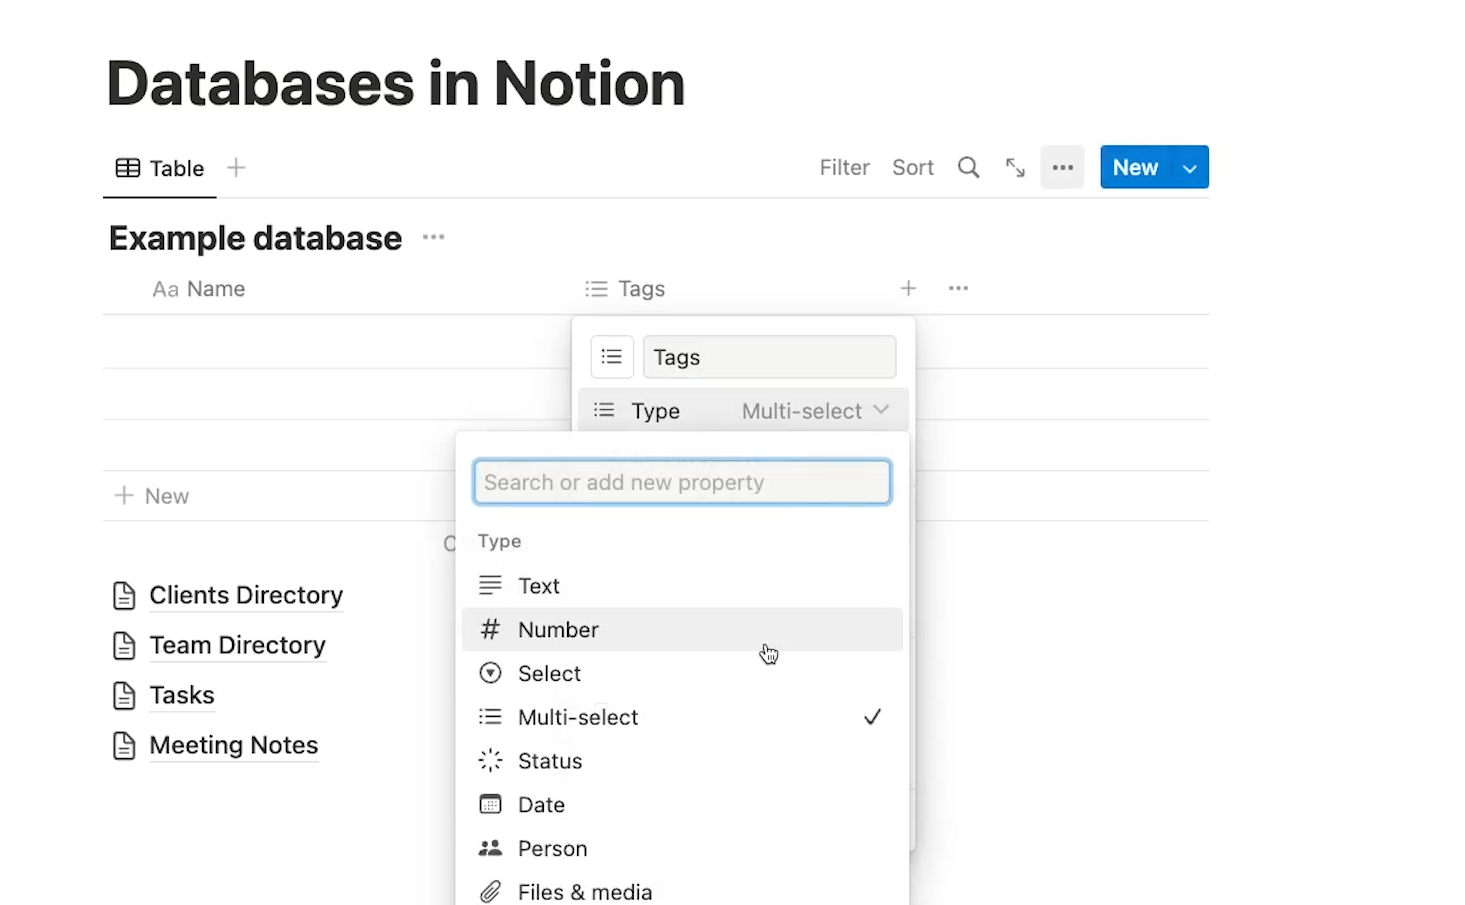Screen dimensions: 1465x905
Task: Open the Team Directory page link
Action: (x=238, y=645)
